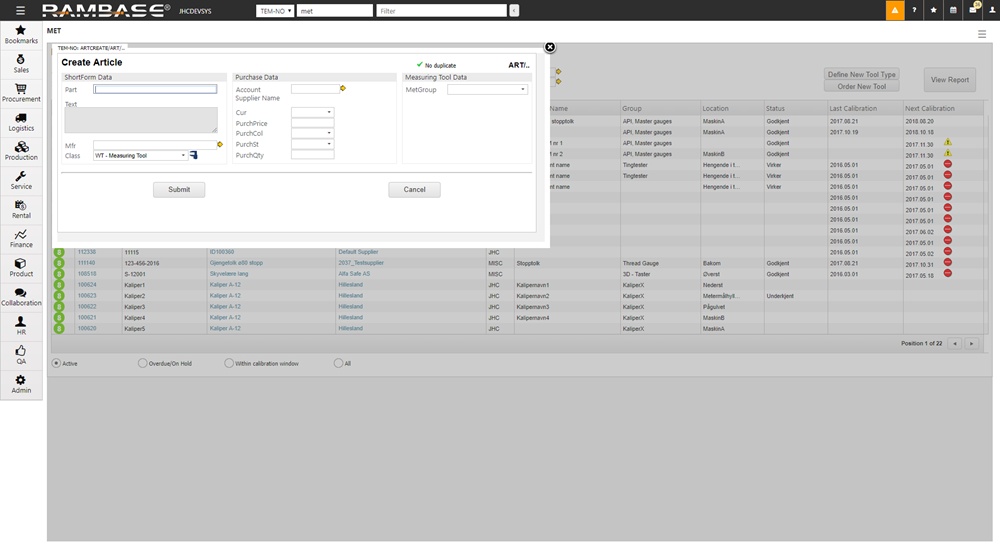Go to the Production module
The height and width of the screenshot is (556, 1000).
coord(21,151)
